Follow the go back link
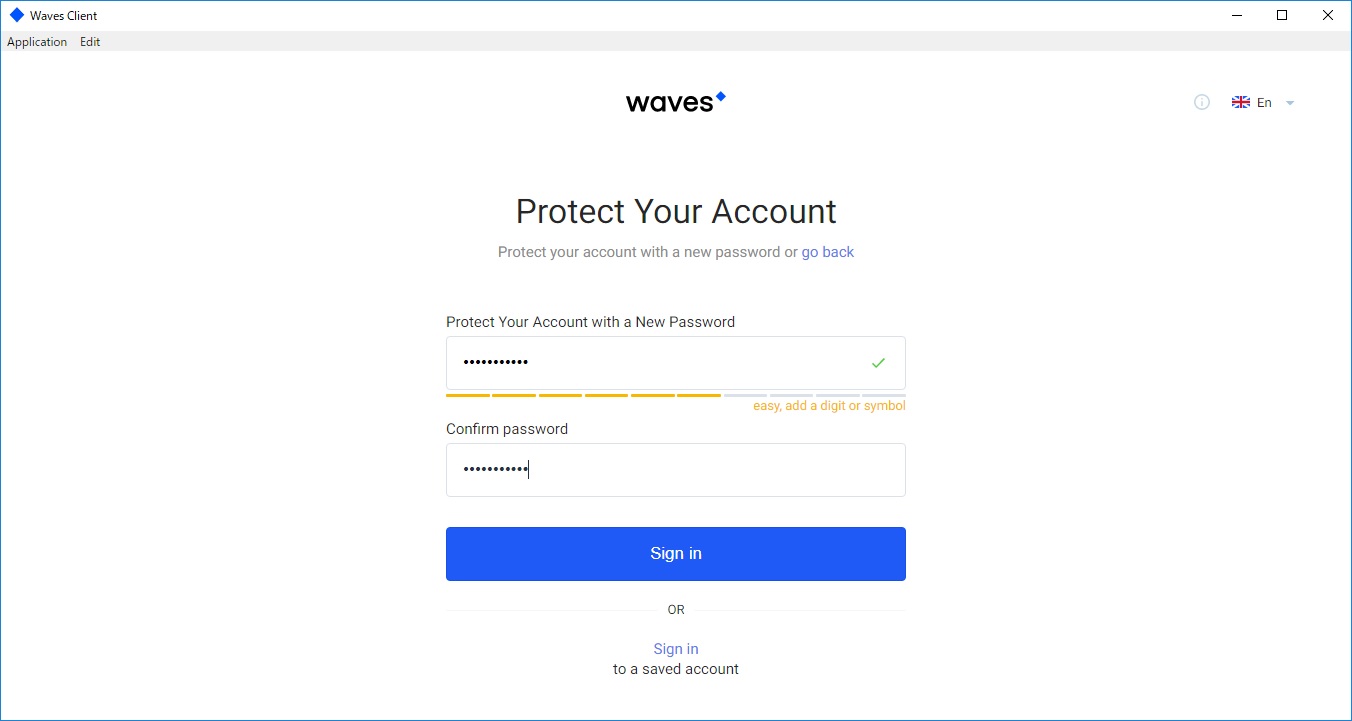This screenshot has width=1352, height=721. click(827, 252)
